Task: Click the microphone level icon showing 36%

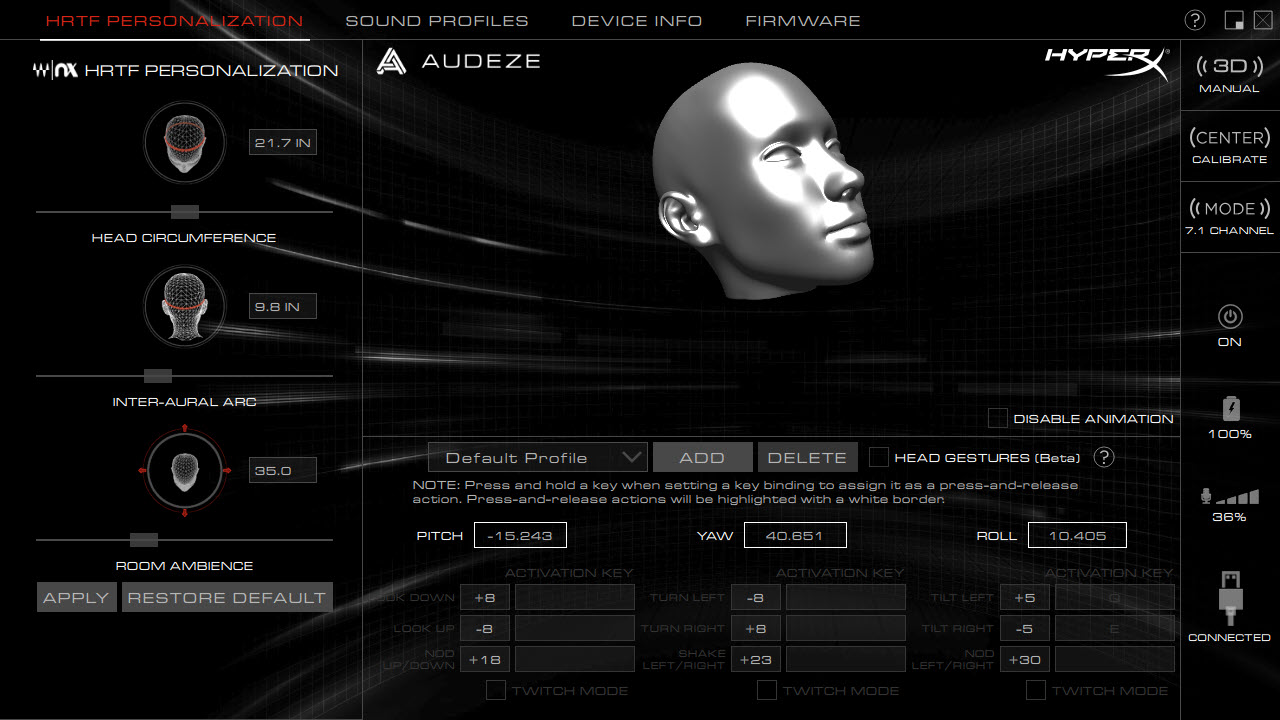Action: point(1229,496)
